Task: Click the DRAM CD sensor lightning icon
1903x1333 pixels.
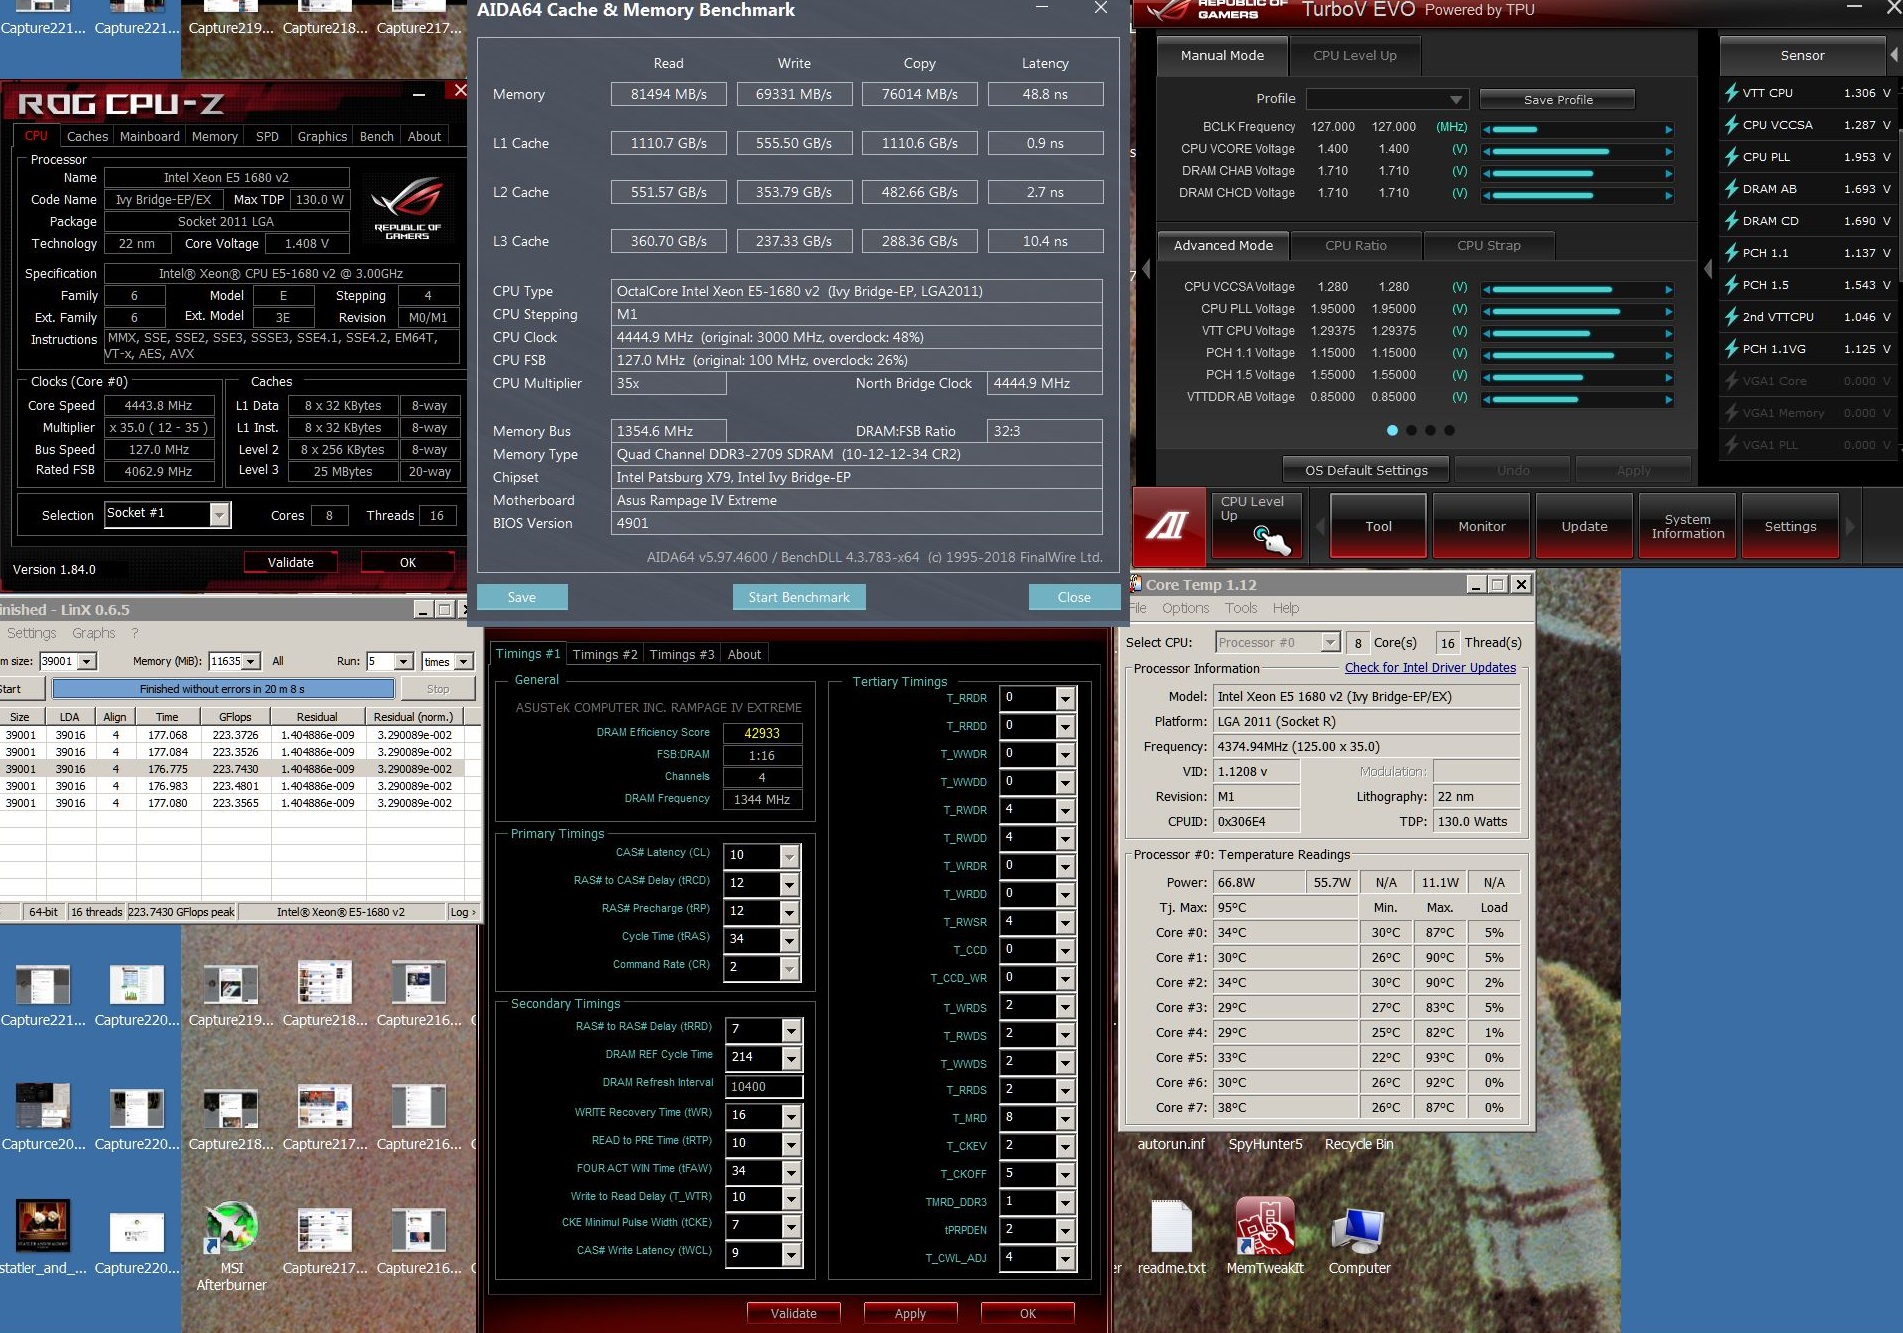Action: (1731, 221)
